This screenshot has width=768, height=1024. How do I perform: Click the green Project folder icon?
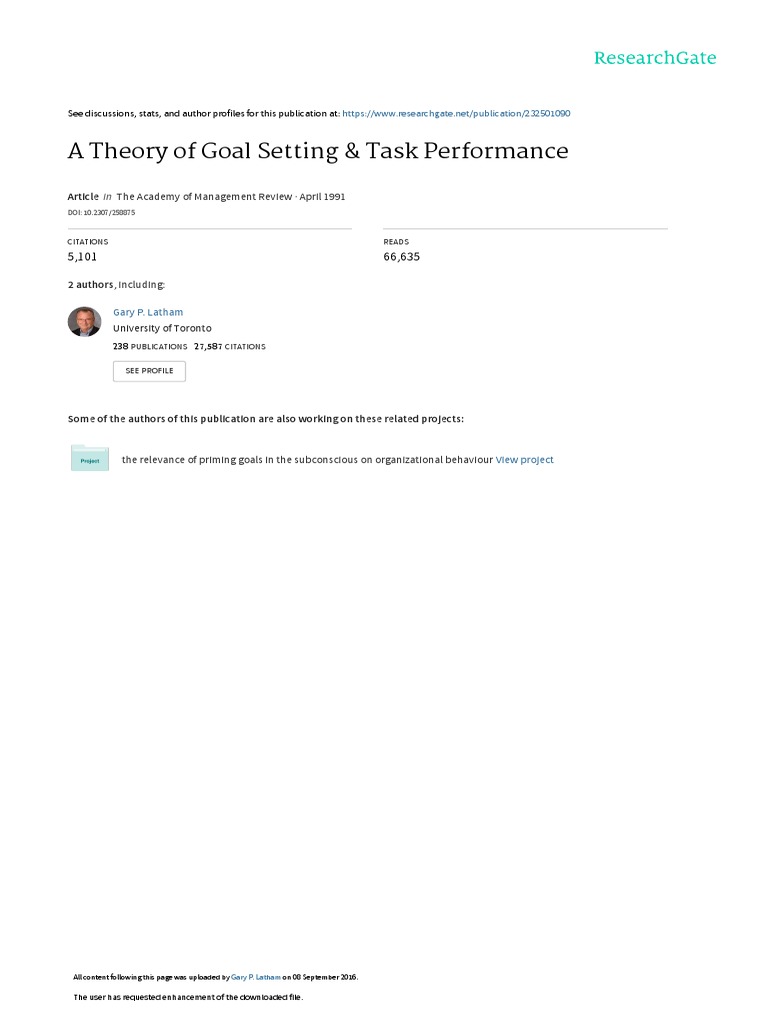[x=90, y=459]
